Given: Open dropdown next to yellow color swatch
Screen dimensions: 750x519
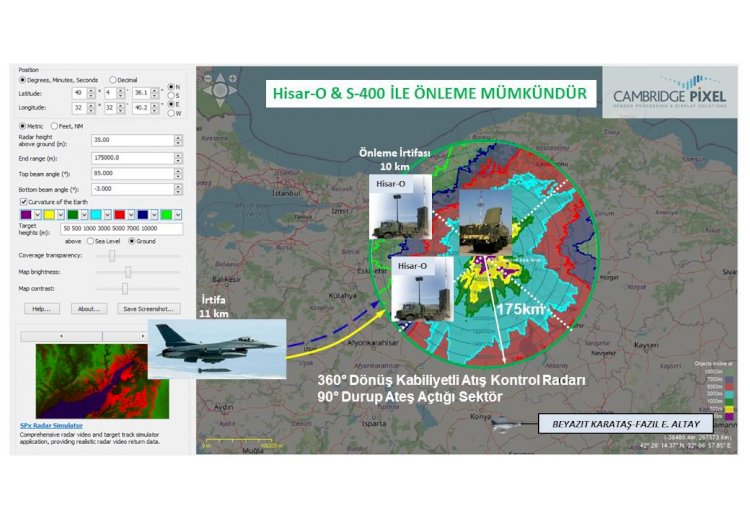Looking at the screenshot, I should point(61,215).
